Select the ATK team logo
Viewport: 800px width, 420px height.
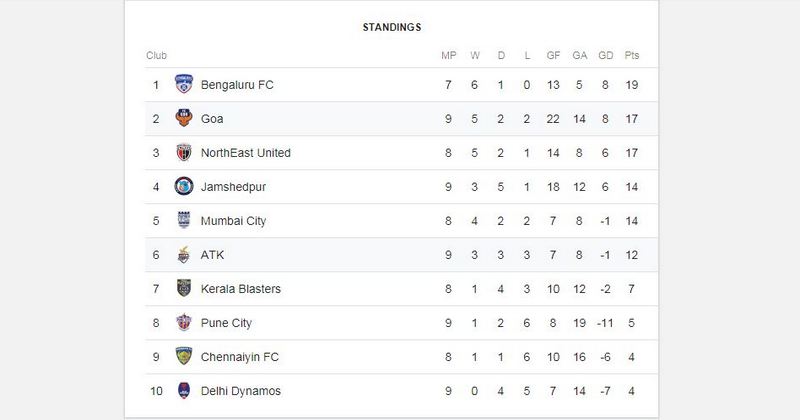coord(184,255)
